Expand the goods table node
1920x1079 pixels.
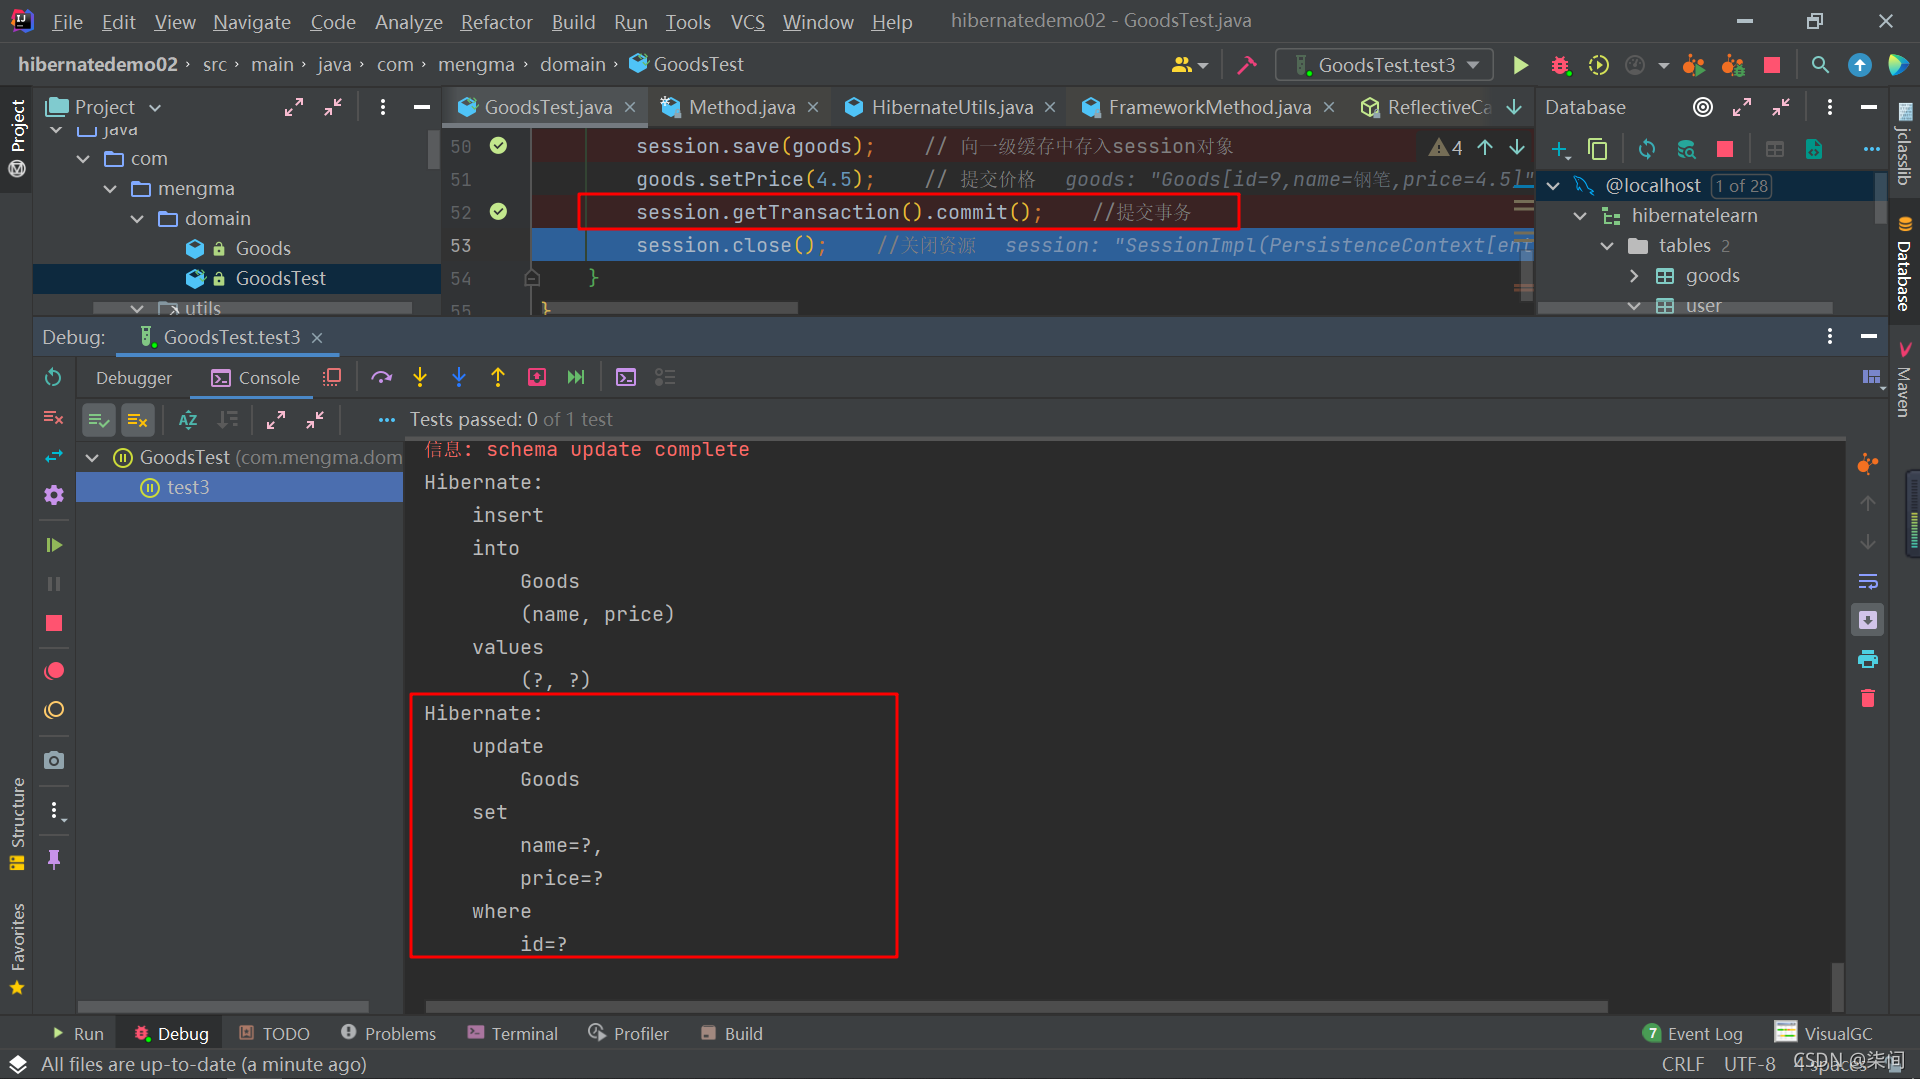(1634, 276)
